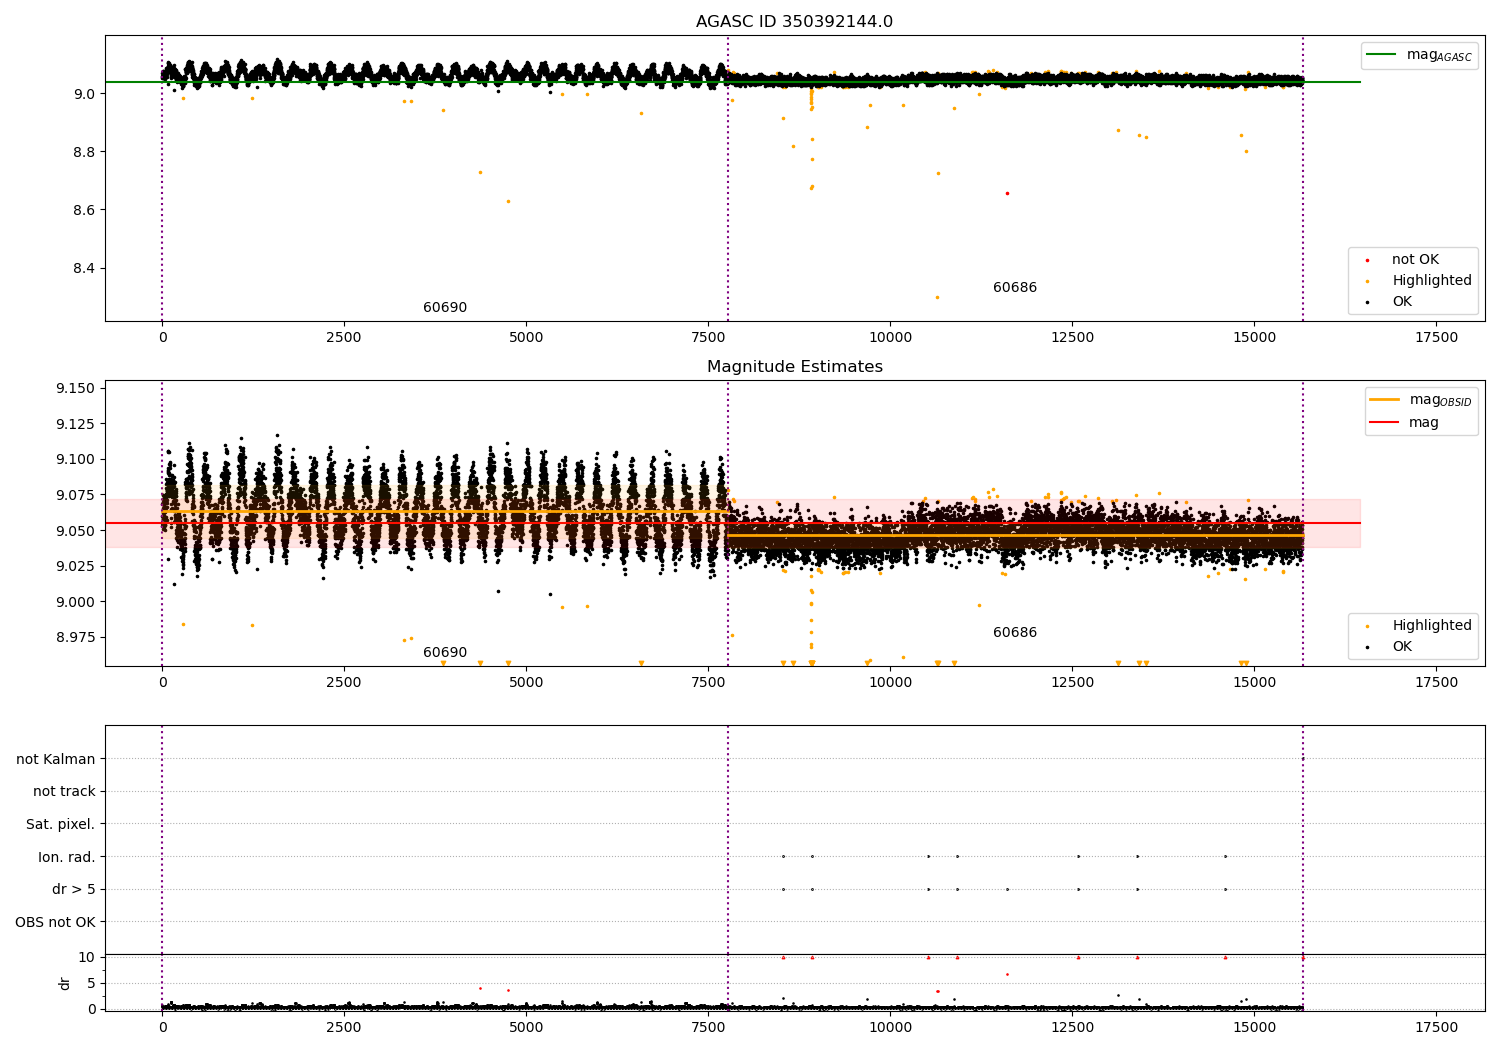Pick the lowest orange outlier point near 8.3

pos(937,297)
